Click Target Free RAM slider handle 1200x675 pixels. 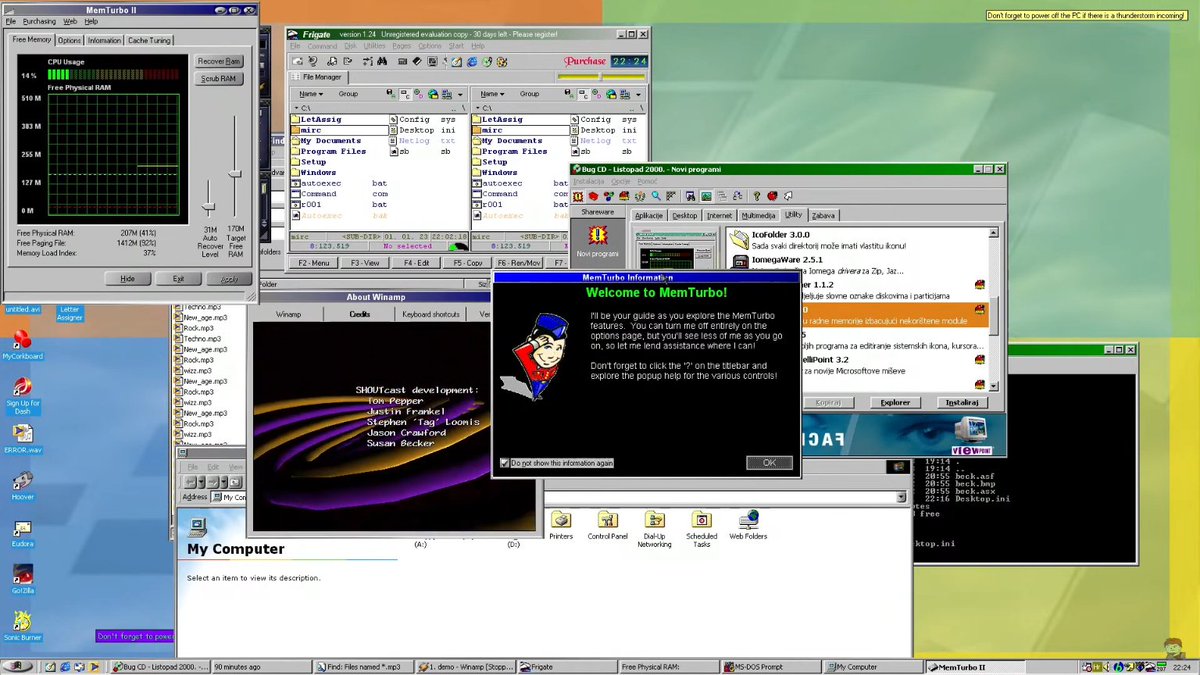(x=235, y=173)
